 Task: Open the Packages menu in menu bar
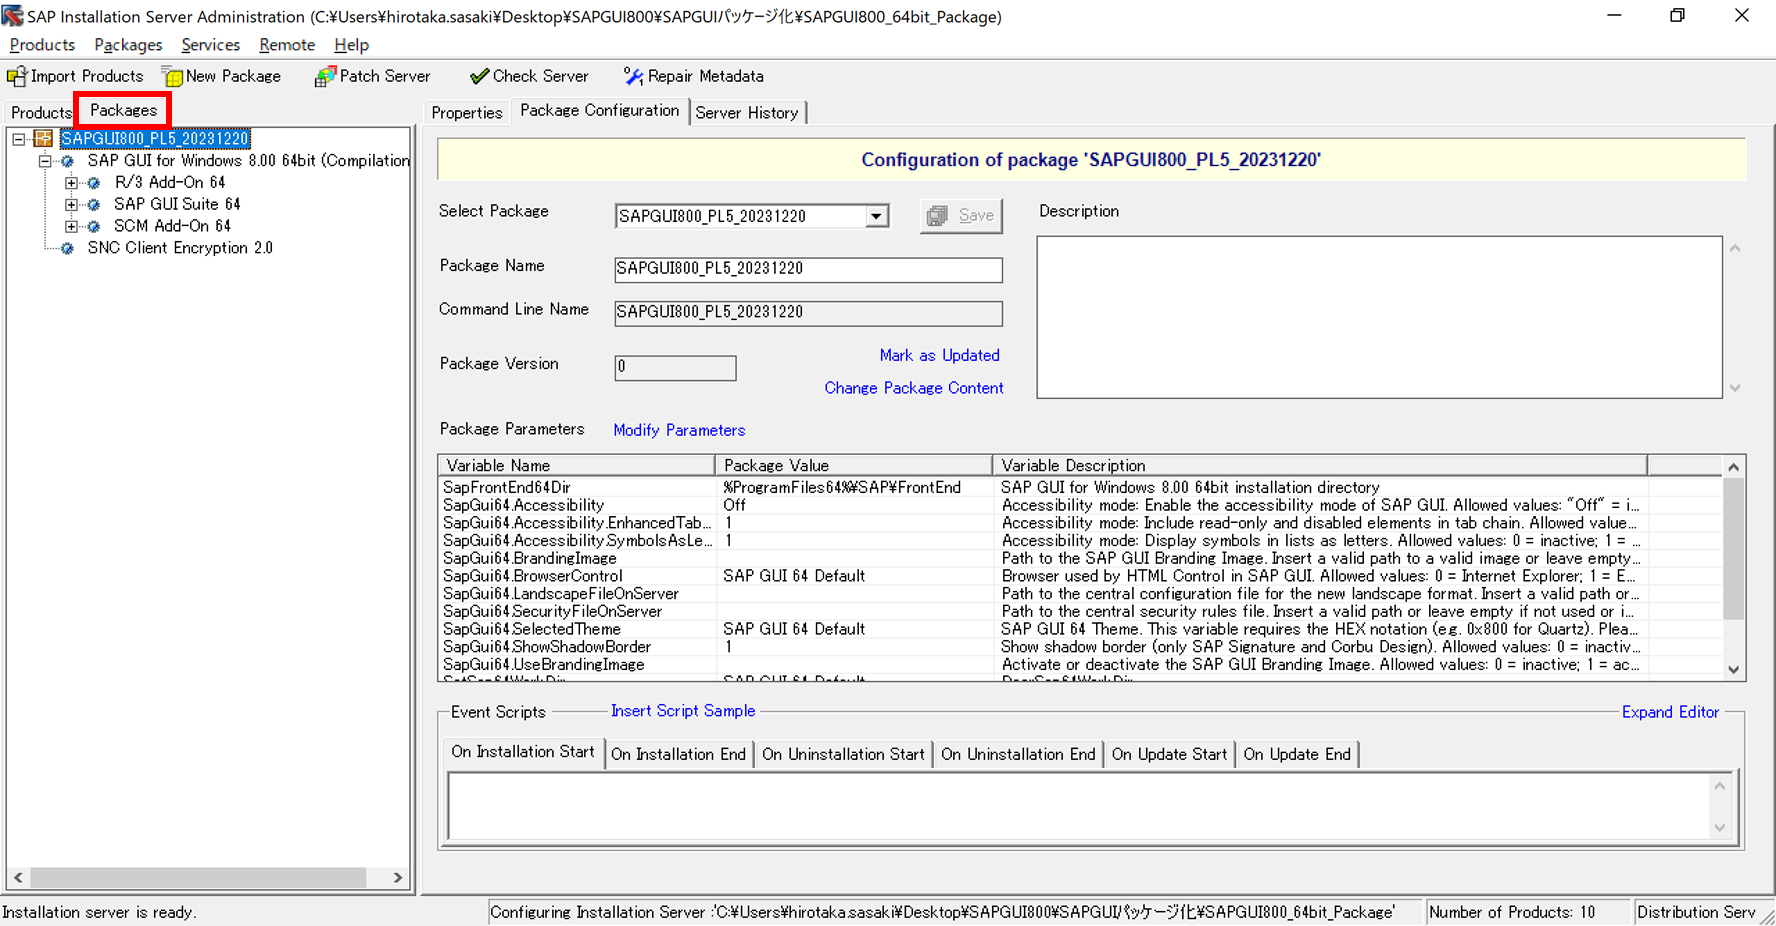coord(128,45)
